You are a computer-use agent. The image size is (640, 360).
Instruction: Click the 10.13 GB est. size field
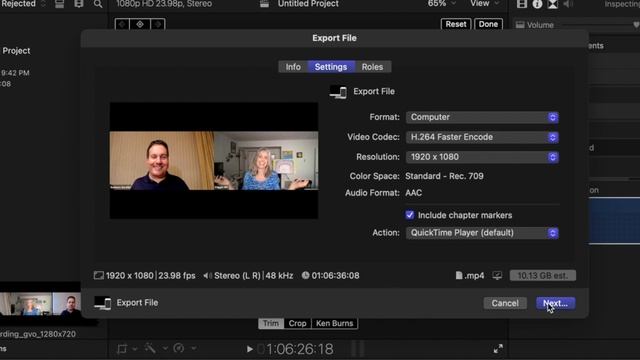click(x=543, y=276)
